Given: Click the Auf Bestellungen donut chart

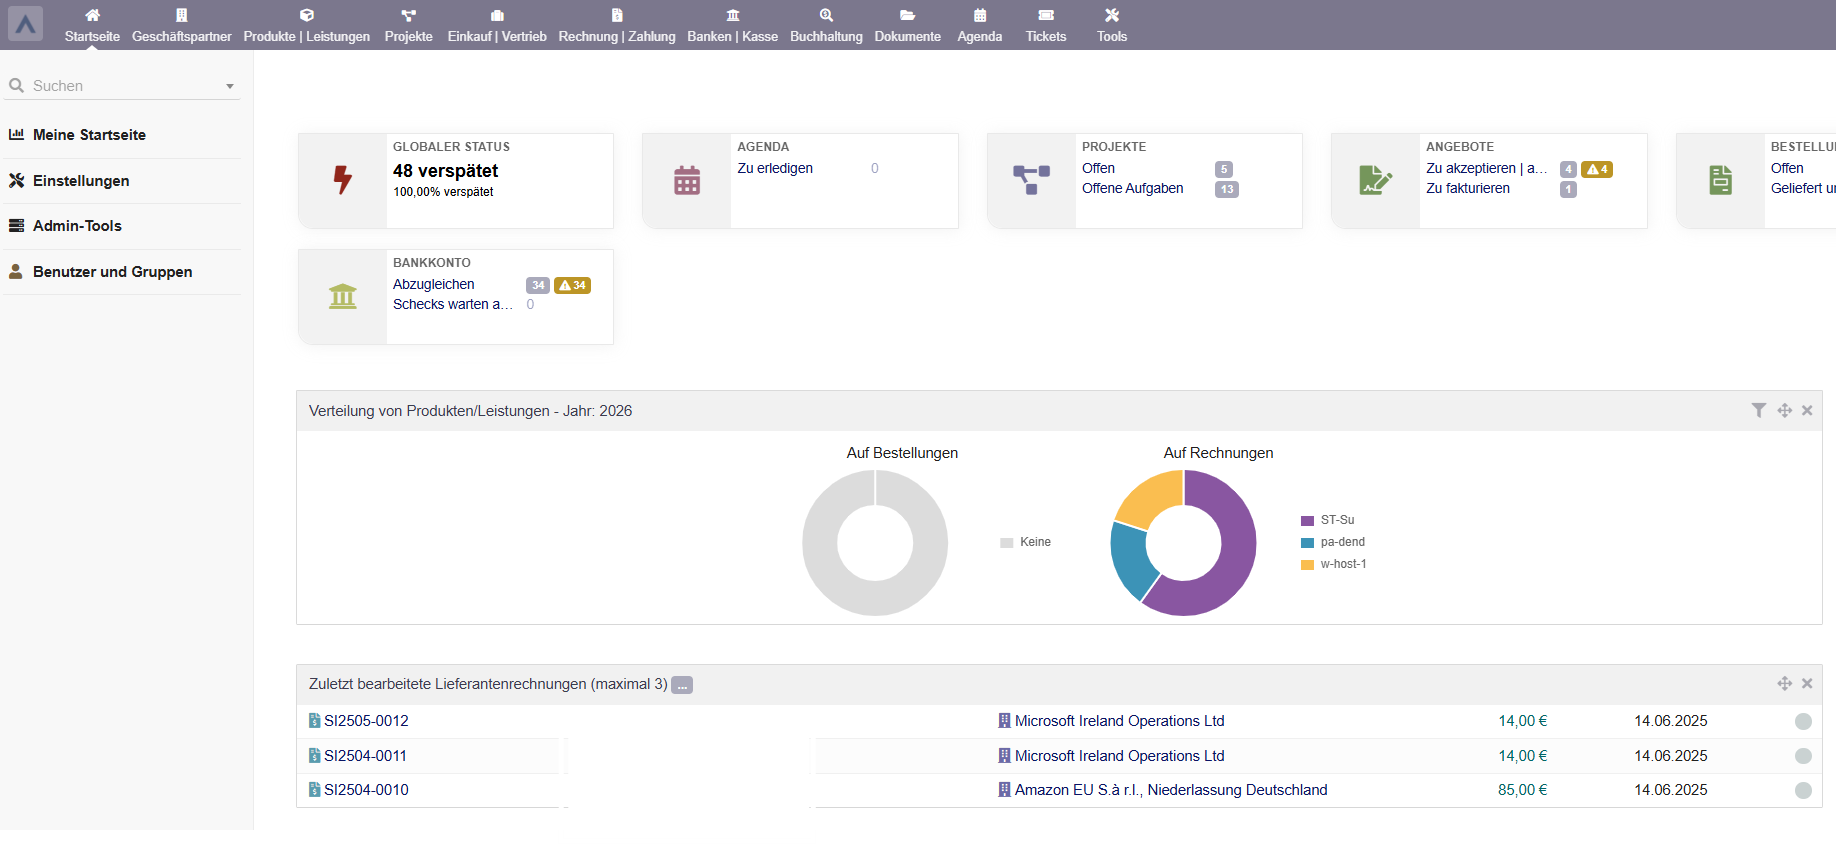Looking at the screenshot, I should click(x=875, y=543).
